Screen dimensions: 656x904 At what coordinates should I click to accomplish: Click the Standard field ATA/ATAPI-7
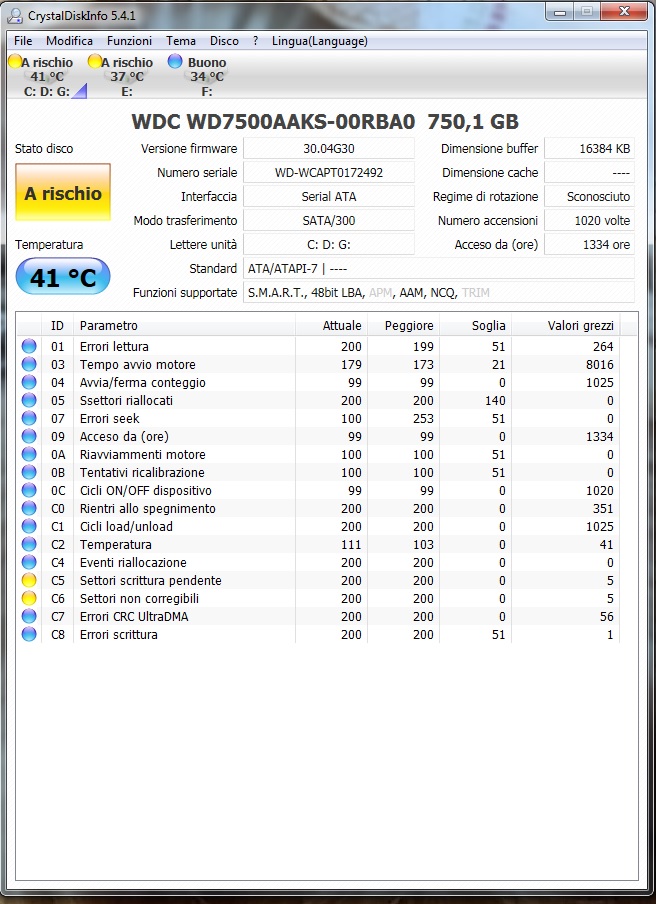point(439,269)
